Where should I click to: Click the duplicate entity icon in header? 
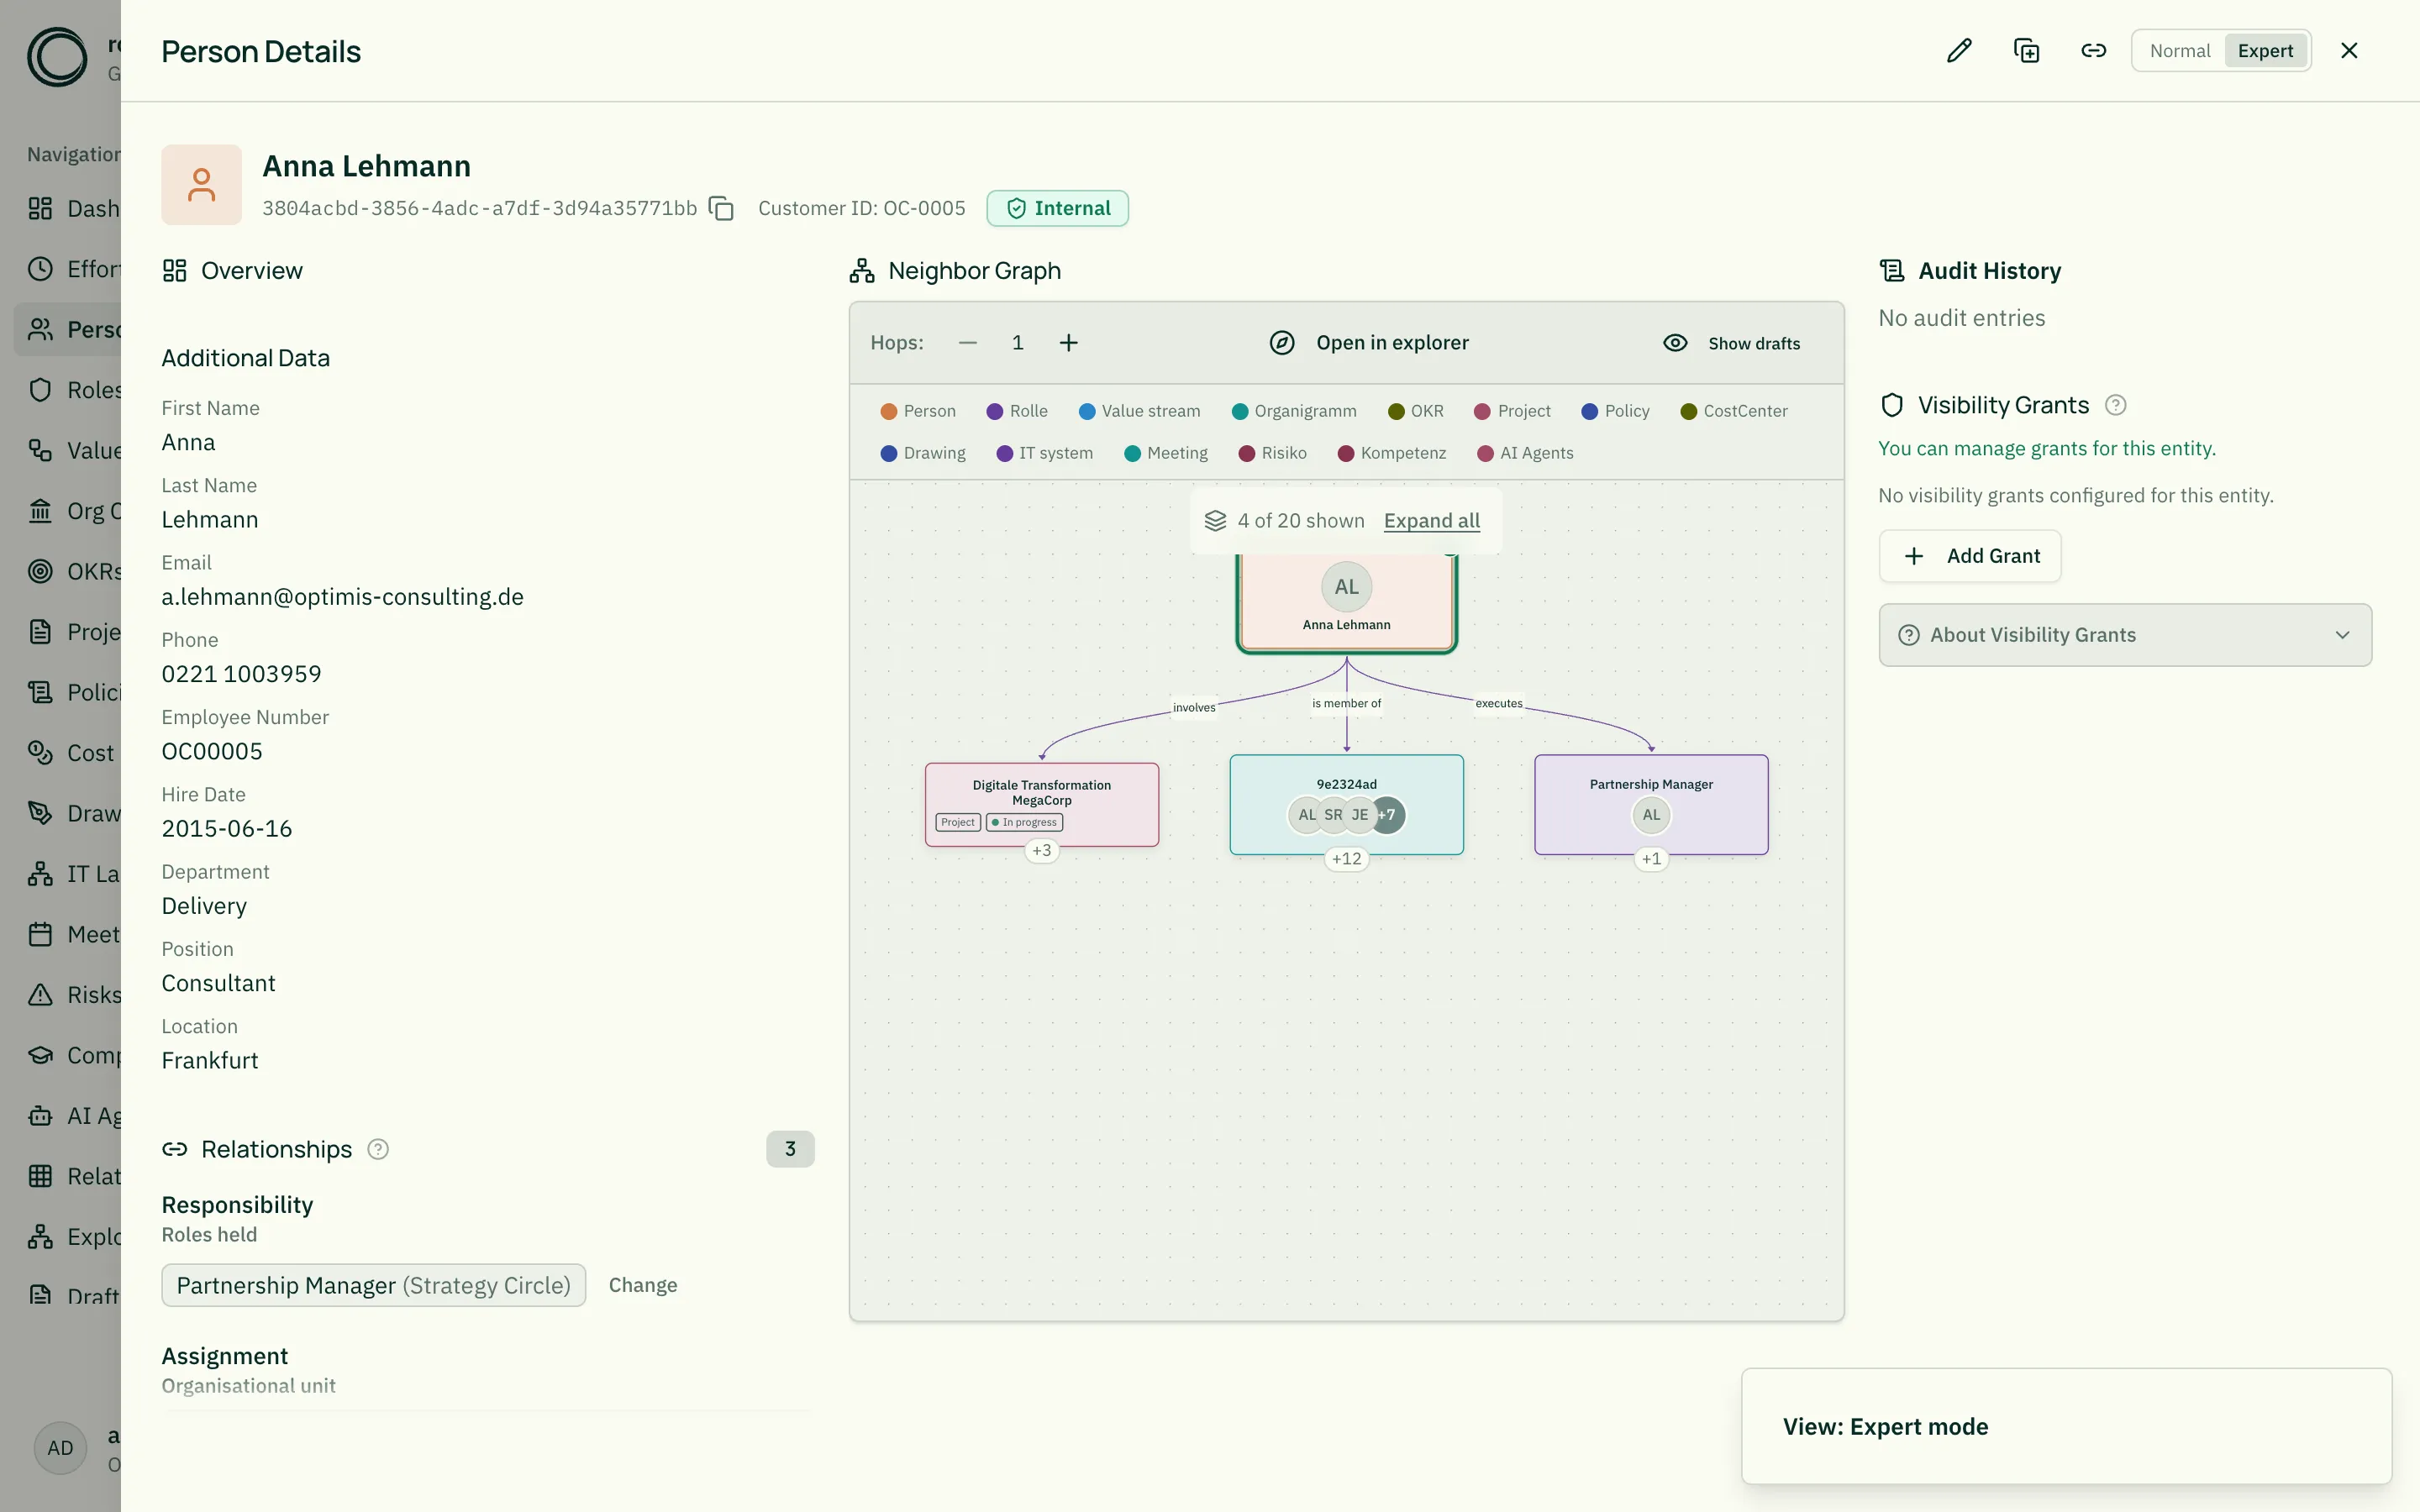tap(2026, 51)
